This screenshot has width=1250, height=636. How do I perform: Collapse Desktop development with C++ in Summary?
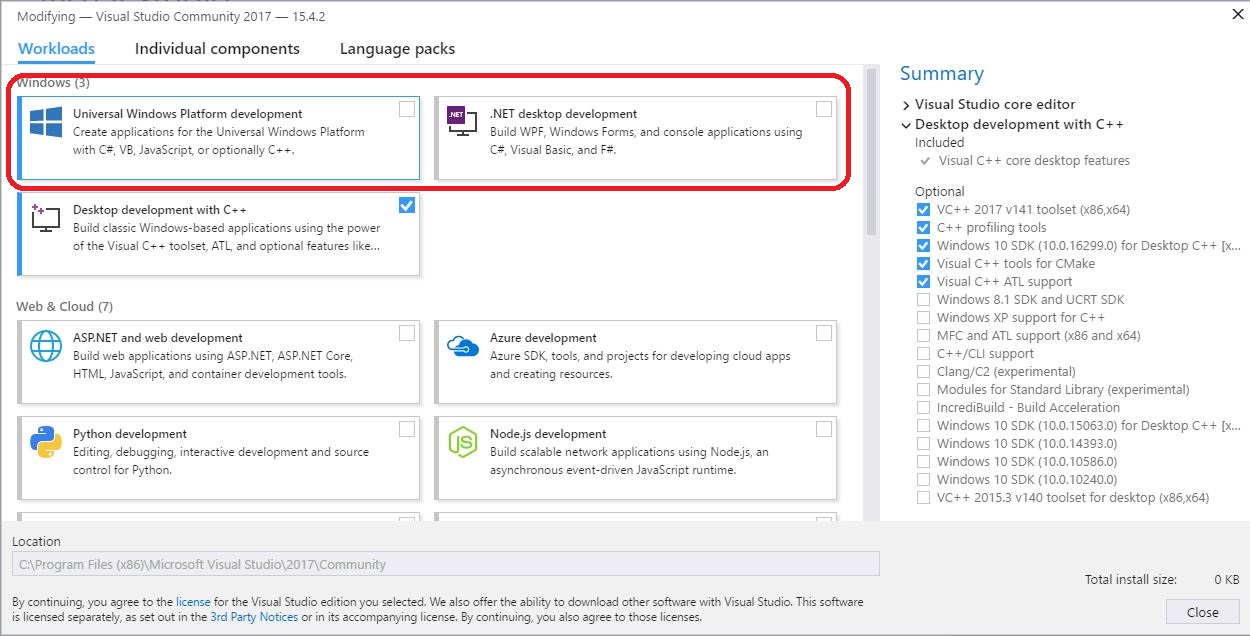906,125
